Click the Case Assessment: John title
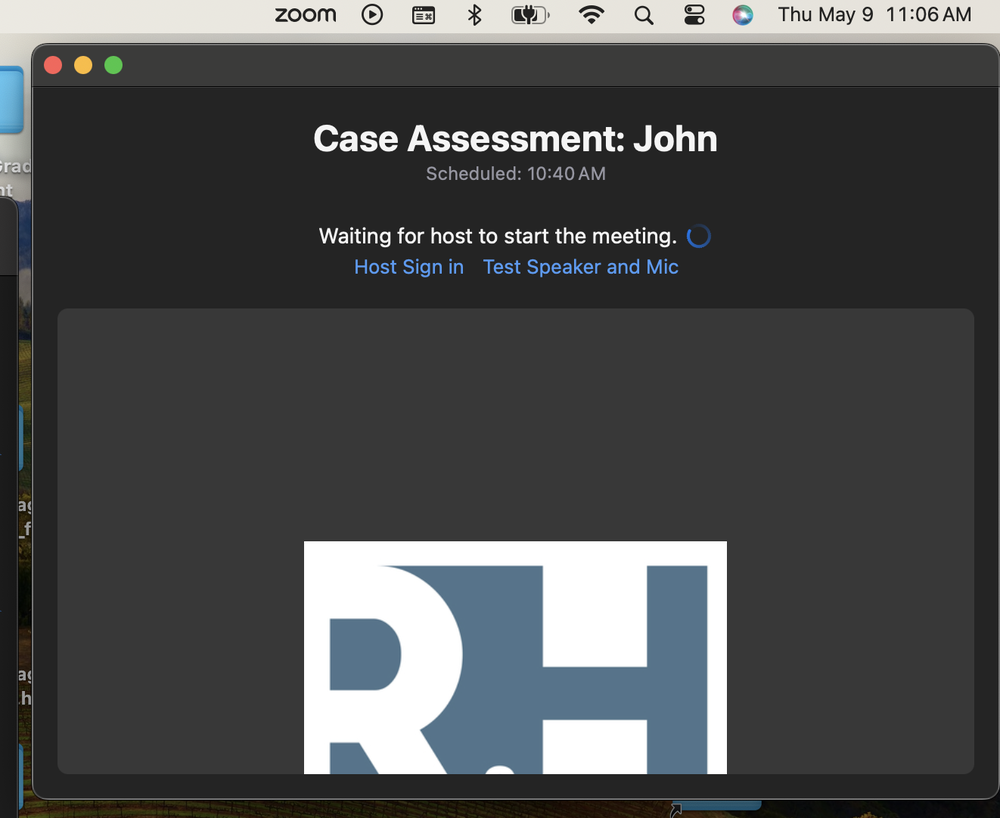Viewport: 1000px width, 818px height. [515, 139]
